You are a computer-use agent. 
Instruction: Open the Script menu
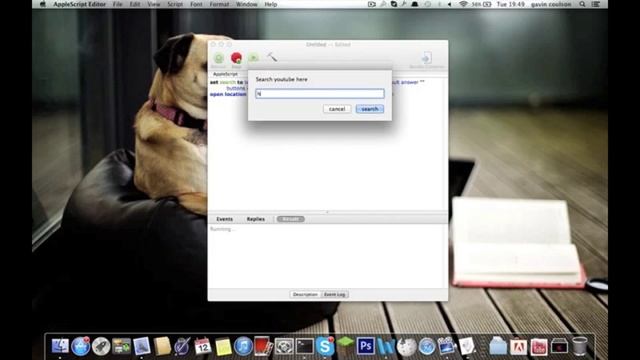[175, 4]
